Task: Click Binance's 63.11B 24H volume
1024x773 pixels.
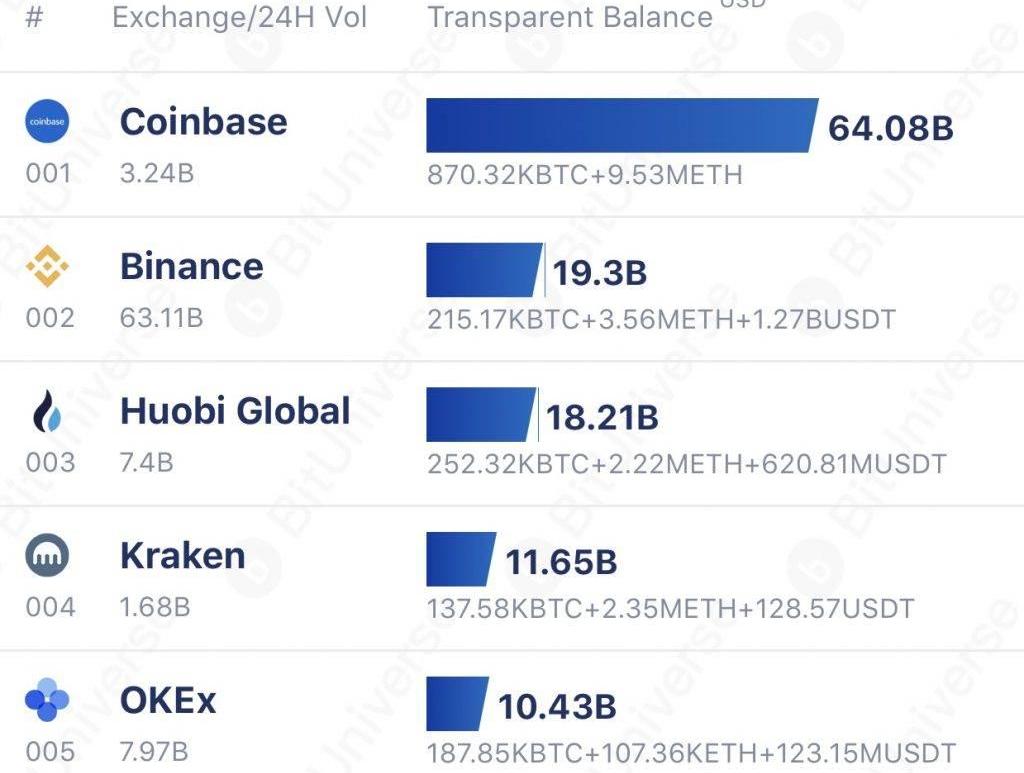Action: tap(161, 318)
